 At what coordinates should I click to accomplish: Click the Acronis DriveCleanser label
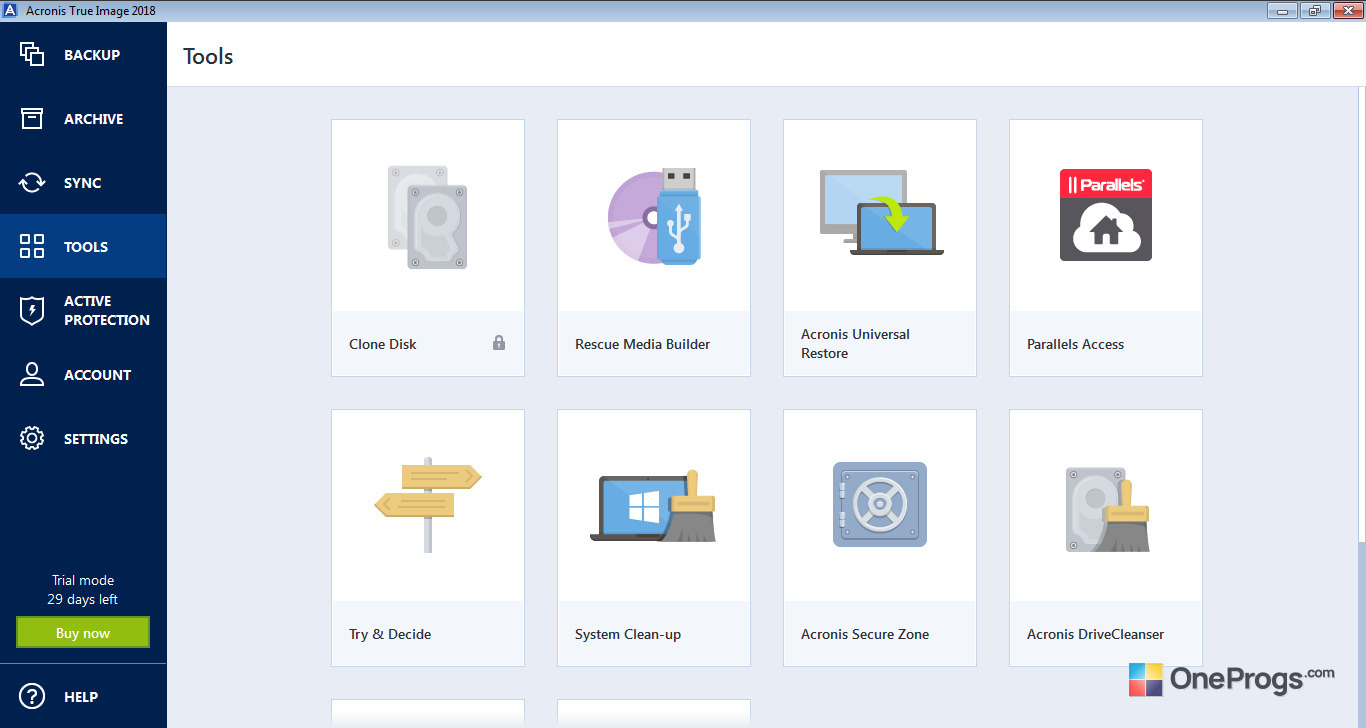click(1096, 634)
